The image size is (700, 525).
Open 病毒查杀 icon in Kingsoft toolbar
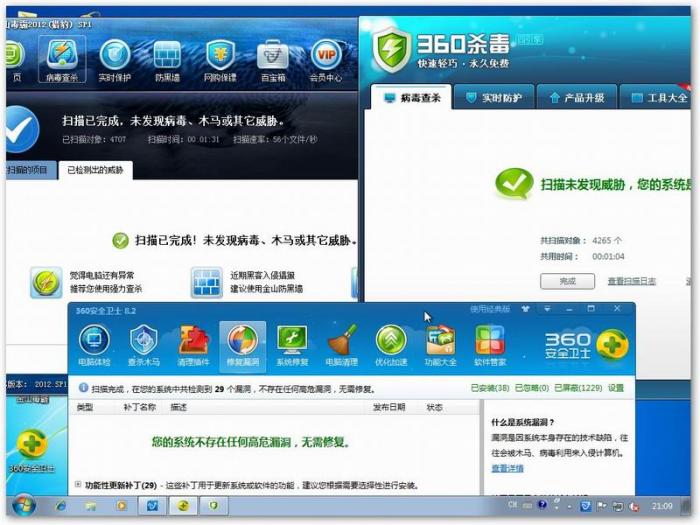click(62, 60)
